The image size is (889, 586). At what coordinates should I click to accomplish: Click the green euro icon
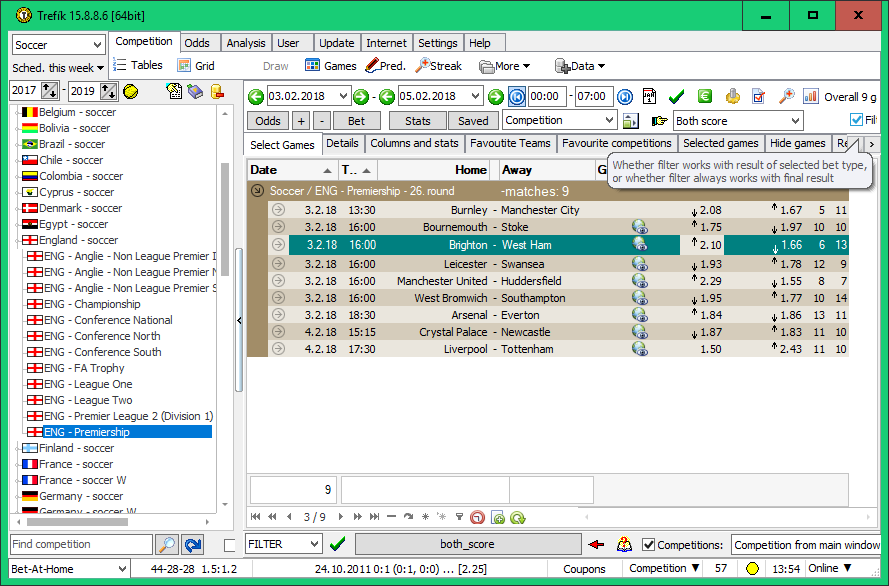pyautogui.click(x=705, y=96)
